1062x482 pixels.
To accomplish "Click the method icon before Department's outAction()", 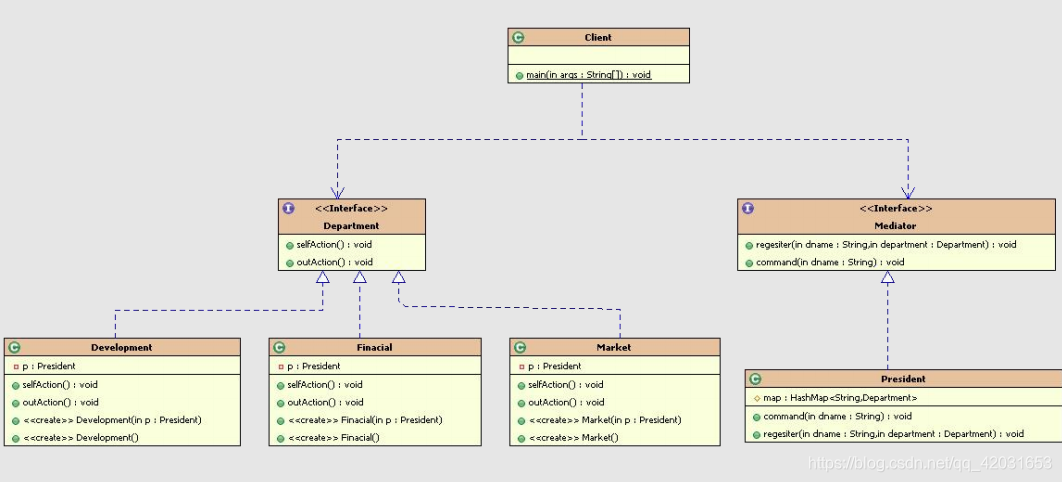I will tap(289, 263).
